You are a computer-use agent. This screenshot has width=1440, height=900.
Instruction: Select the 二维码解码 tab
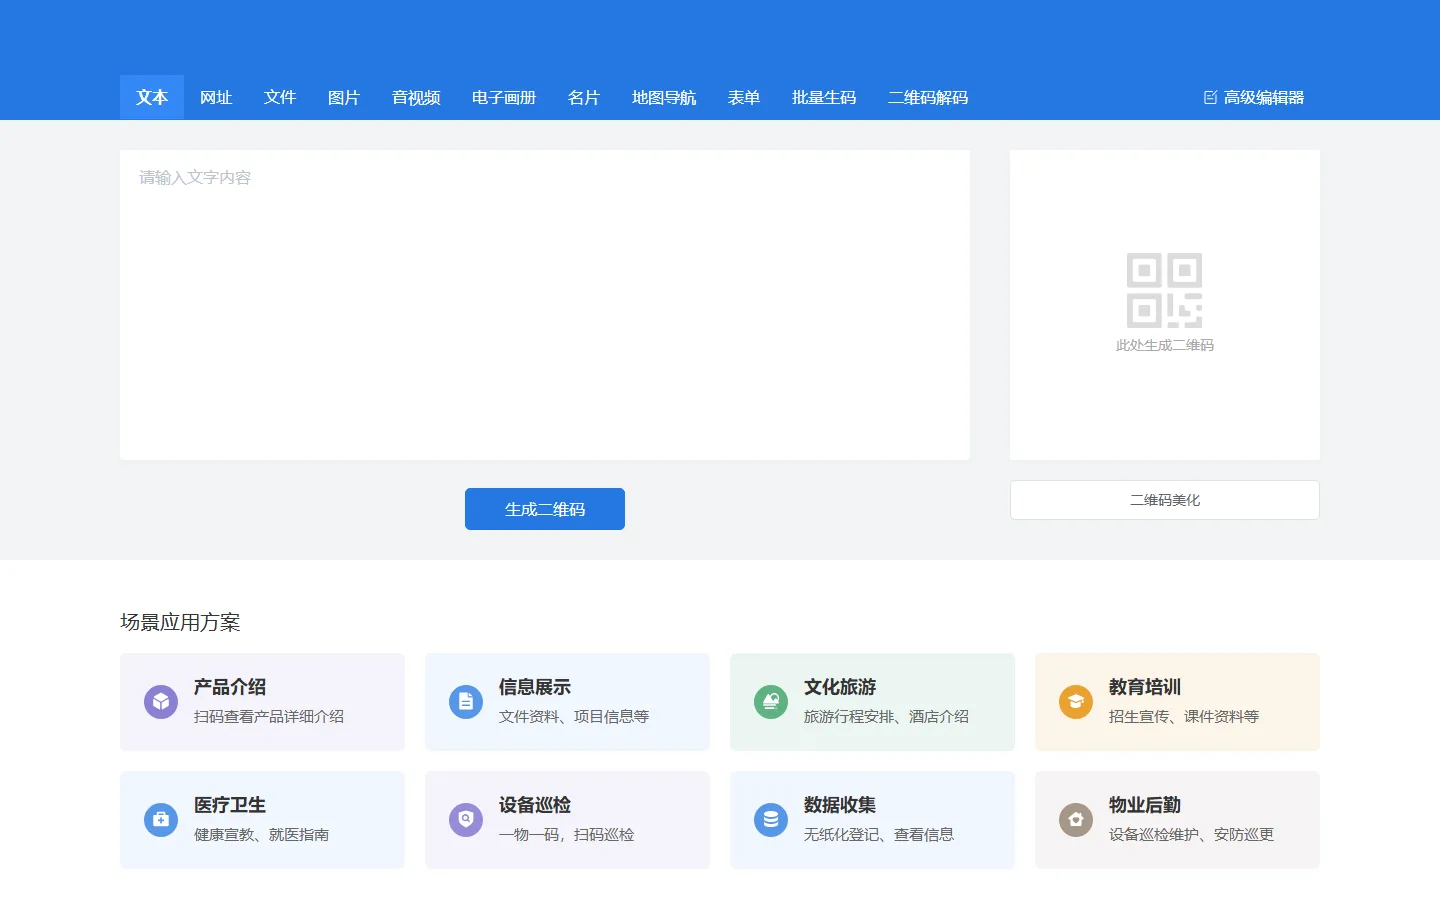click(x=928, y=97)
